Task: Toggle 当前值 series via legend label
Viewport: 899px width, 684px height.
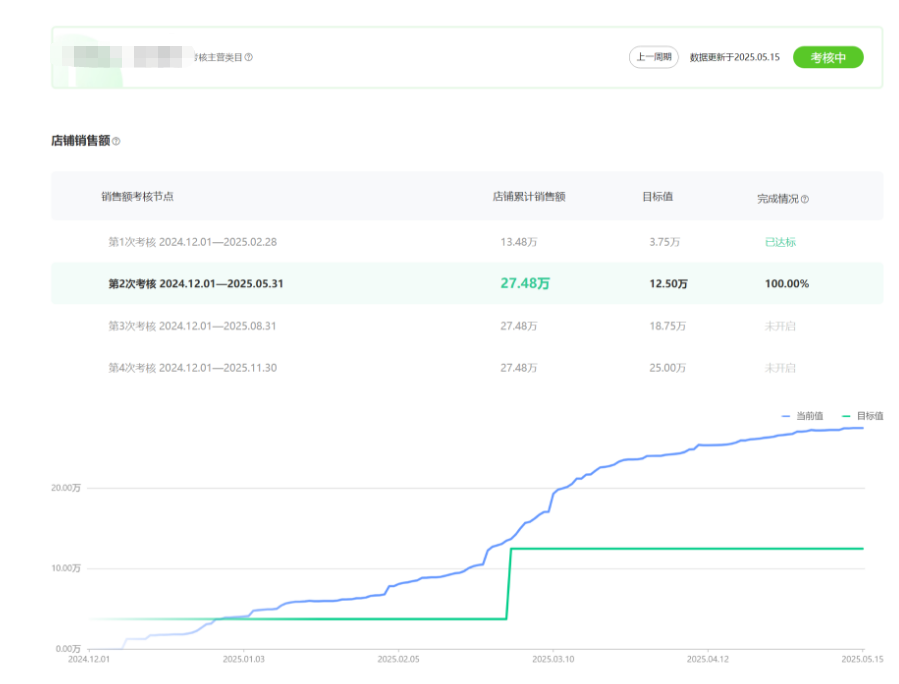Action: (809, 415)
